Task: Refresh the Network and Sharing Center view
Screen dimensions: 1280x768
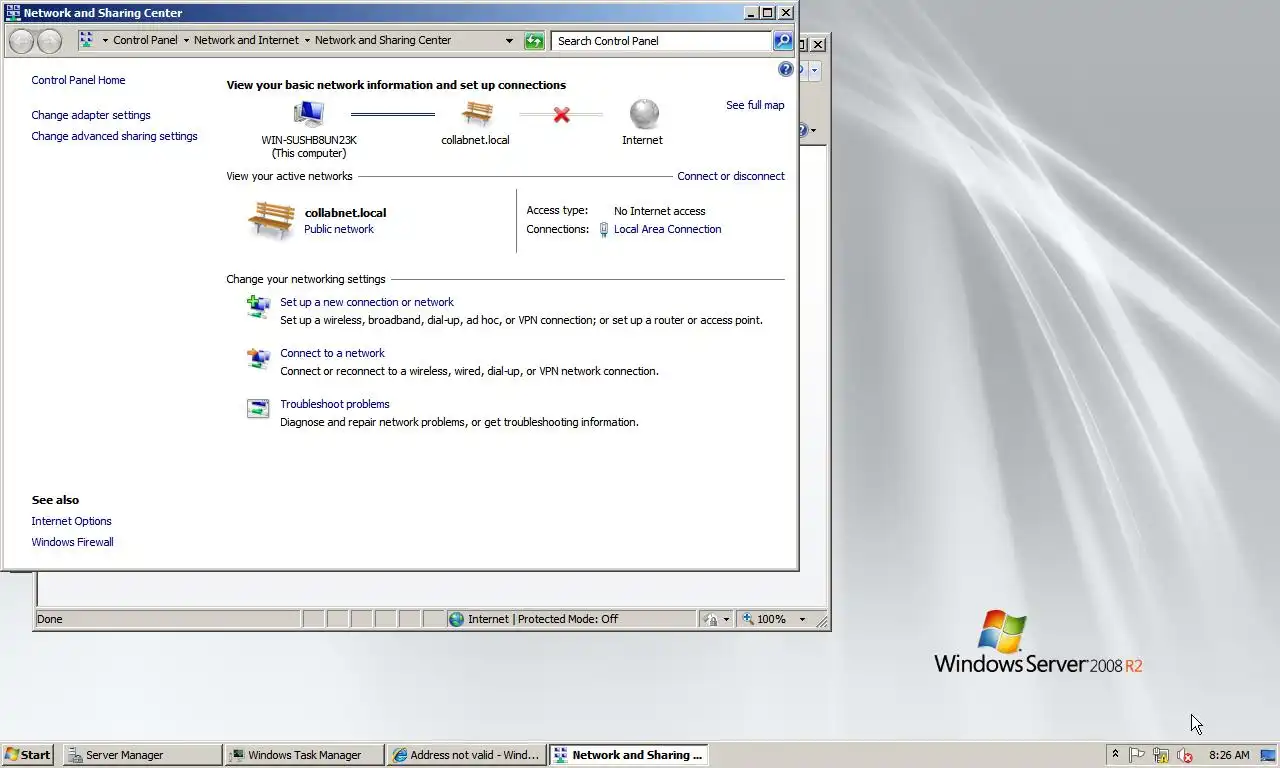Action: pos(534,41)
